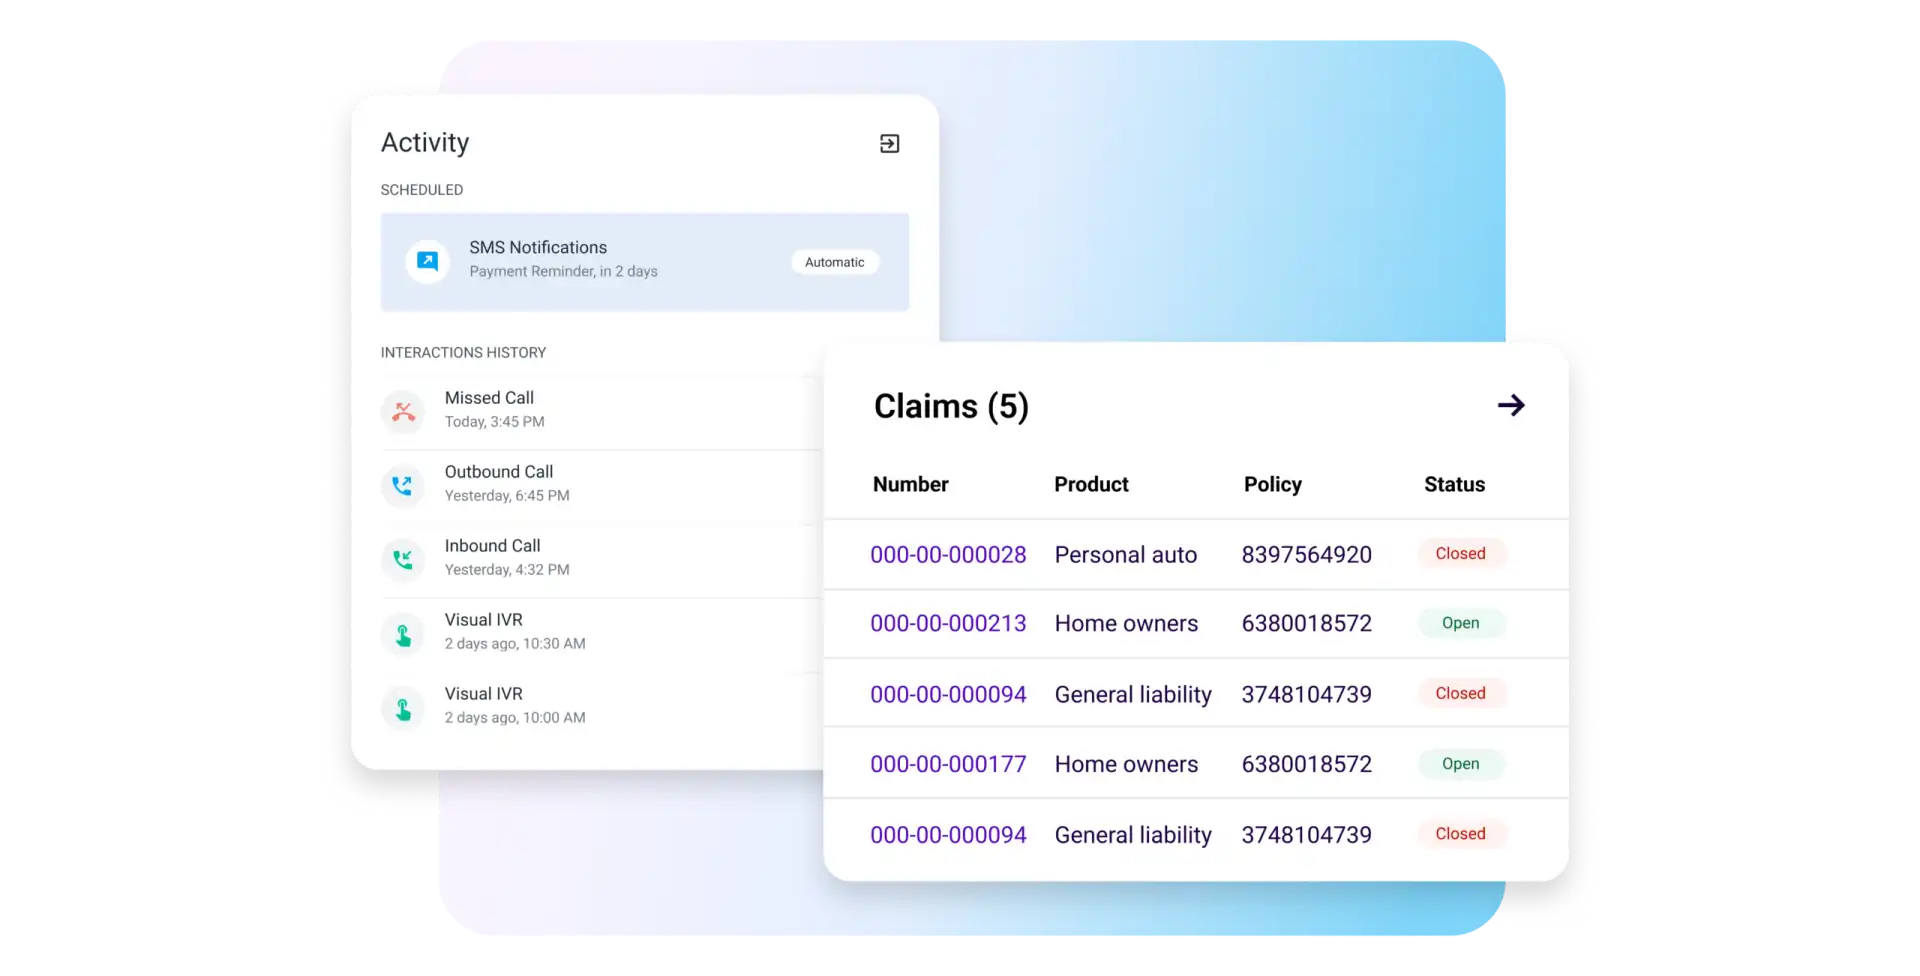Screen dimensions: 1920x976
Task: Click the Open status for claim 000-00-000177
Action: [x=1460, y=764]
